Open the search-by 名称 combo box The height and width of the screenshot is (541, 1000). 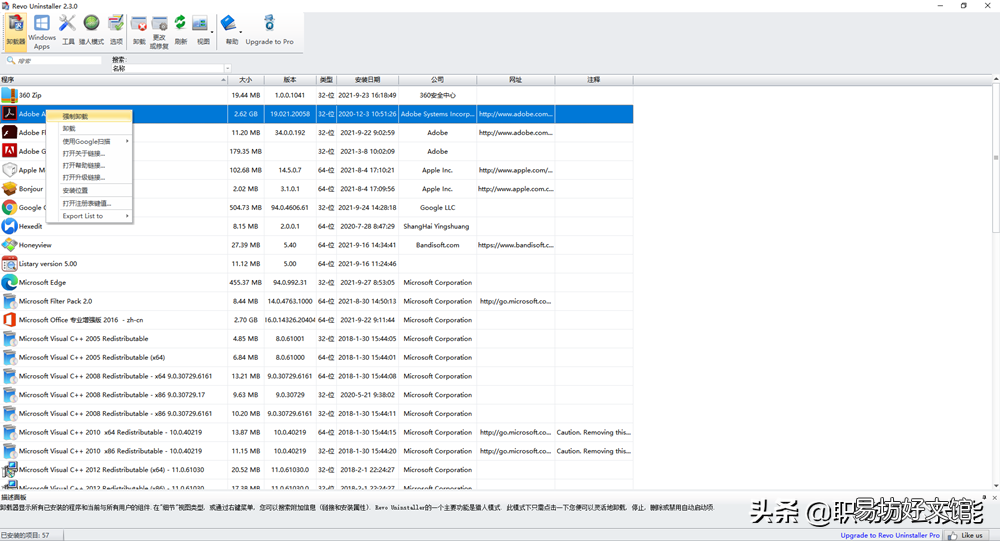point(171,68)
